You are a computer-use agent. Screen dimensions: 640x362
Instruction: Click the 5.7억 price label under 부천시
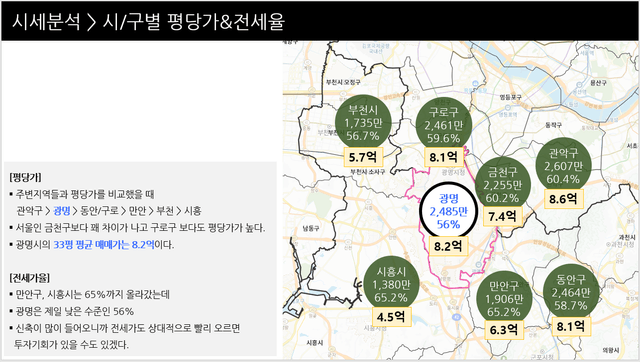click(x=363, y=157)
